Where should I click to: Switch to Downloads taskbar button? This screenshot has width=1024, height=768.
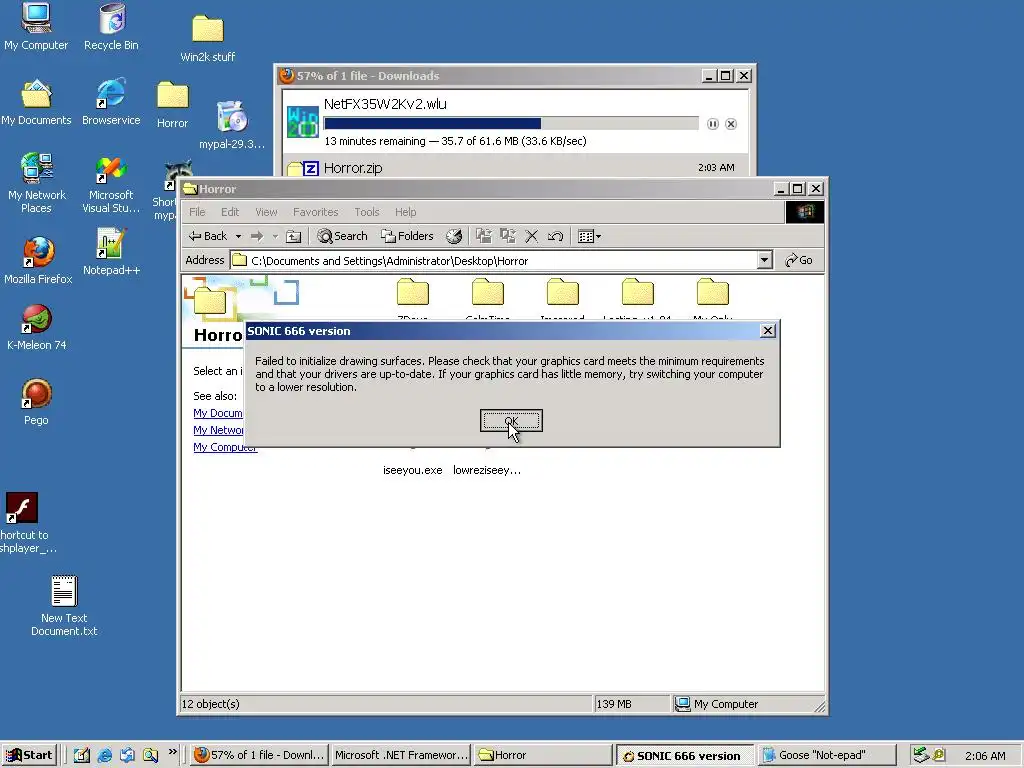(259, 755)
